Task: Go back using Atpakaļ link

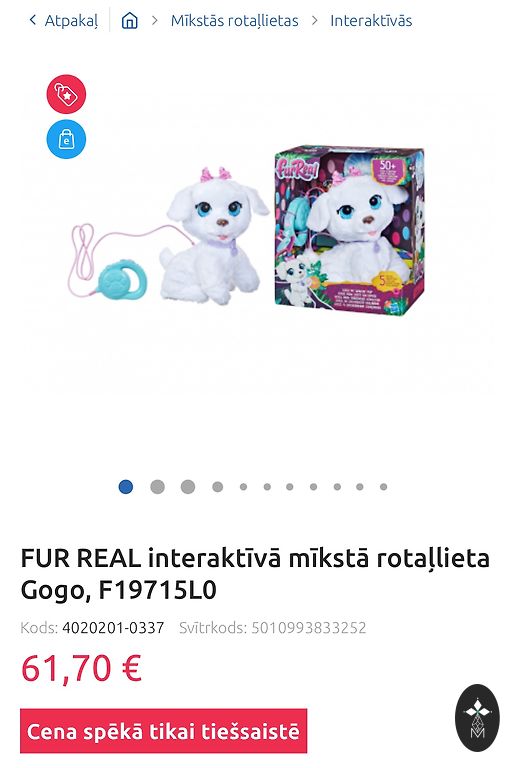Action: 71,21
